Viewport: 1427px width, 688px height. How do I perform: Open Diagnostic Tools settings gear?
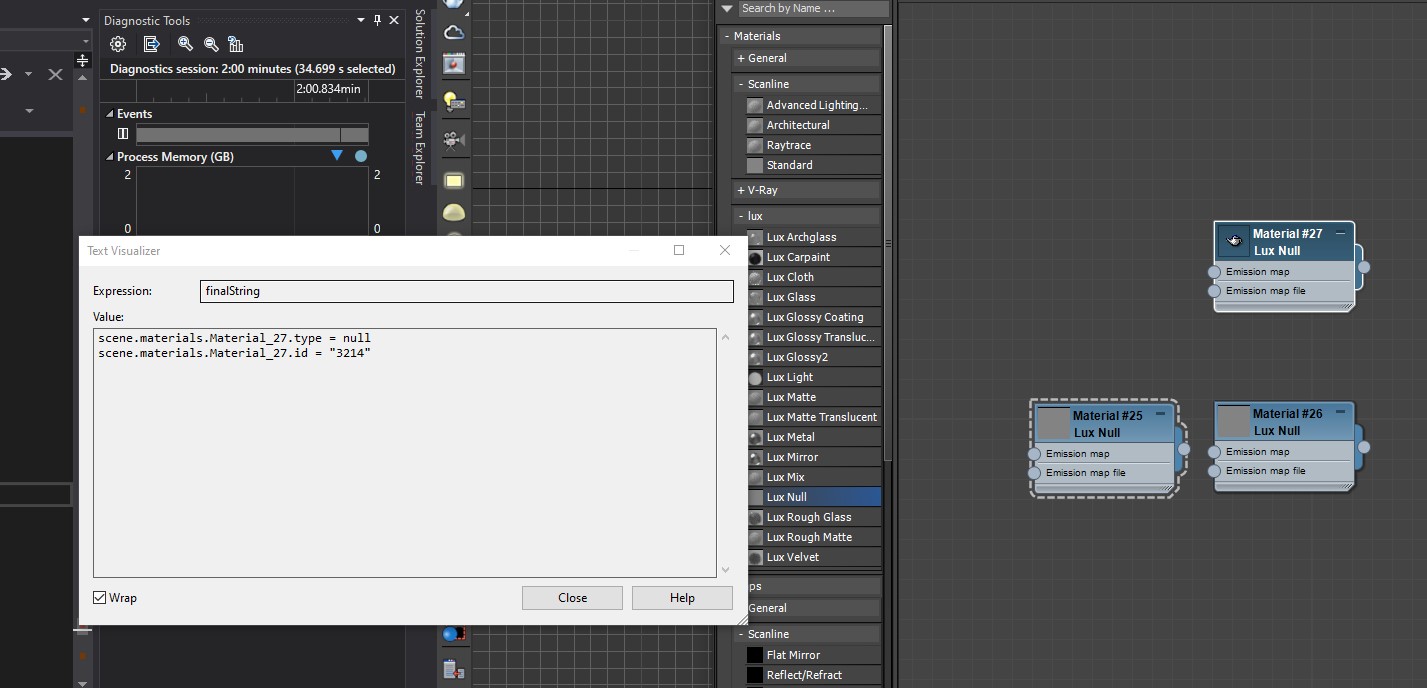tap(118, 44)
